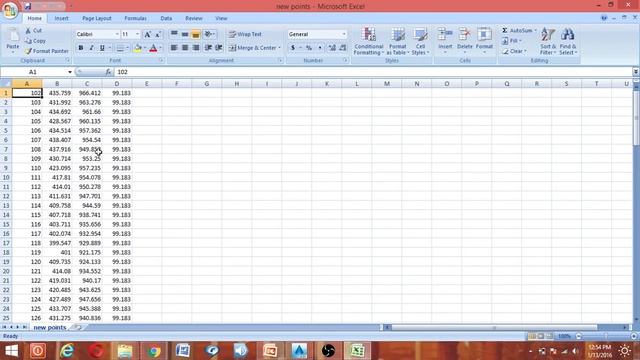
Task: Switch to the View tab
Action: pyautogui.click(x=221, y=18)
